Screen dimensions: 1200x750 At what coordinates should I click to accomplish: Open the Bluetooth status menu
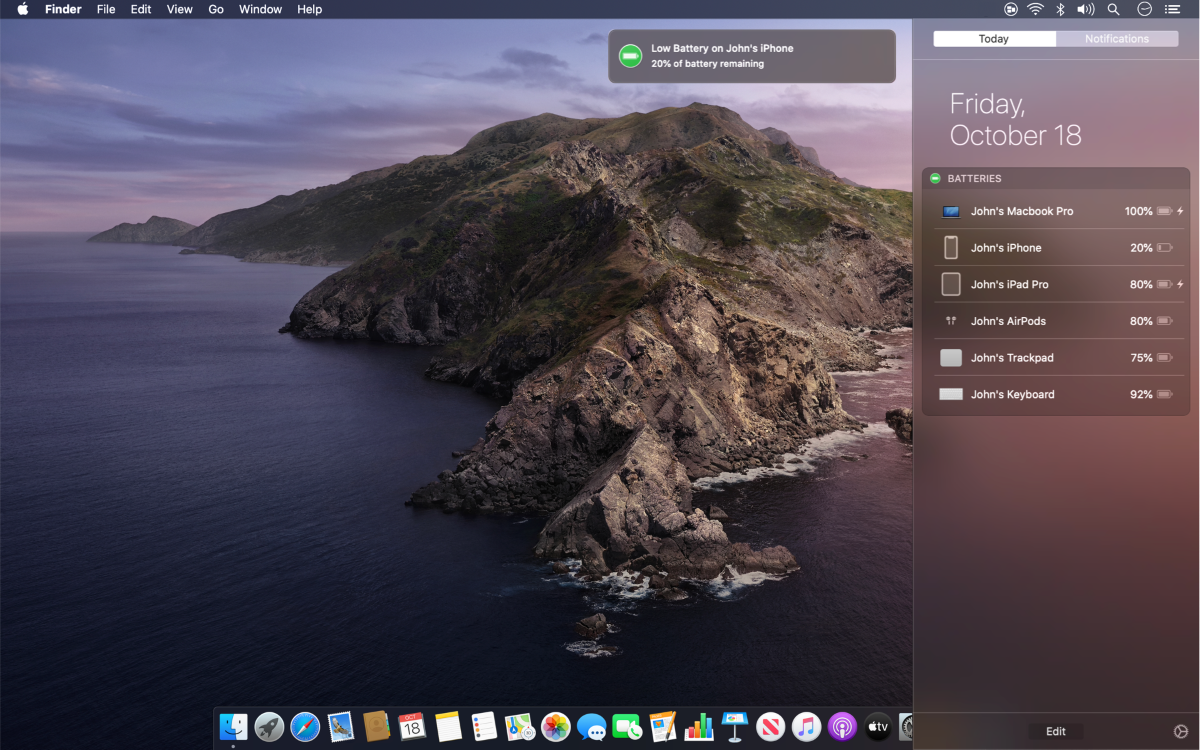coord(1060,9)
